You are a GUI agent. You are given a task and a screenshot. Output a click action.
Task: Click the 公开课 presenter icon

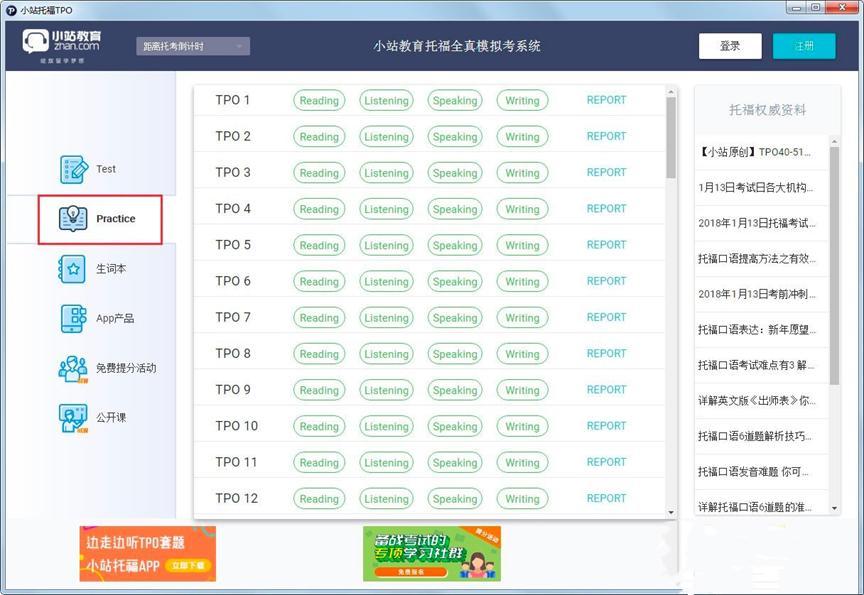73,418
